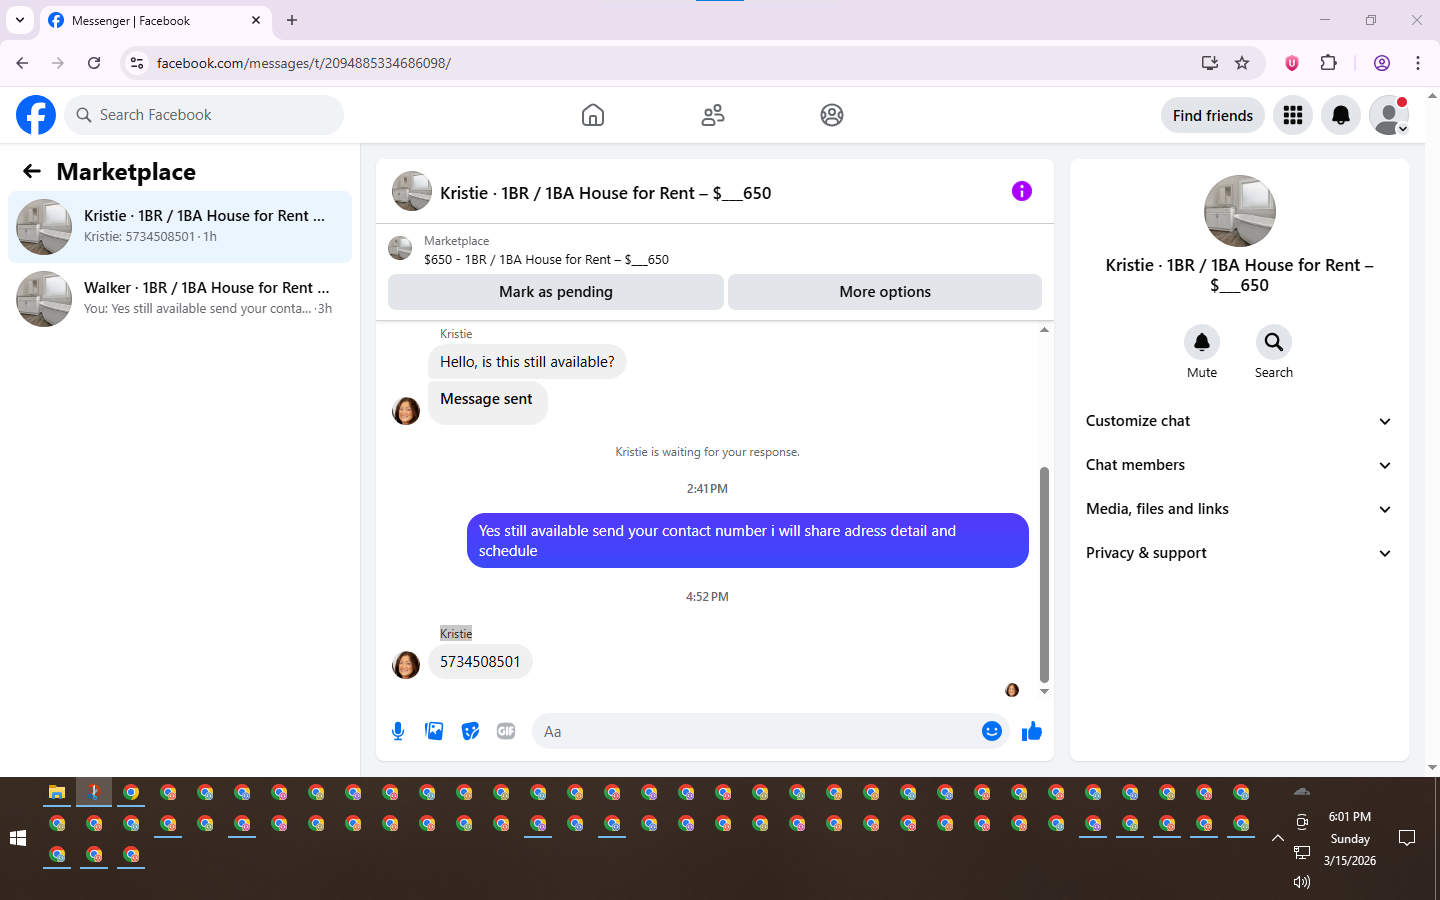Open the Facebook logo home link
Screen dimensions: 1440x900
(36, 115)
